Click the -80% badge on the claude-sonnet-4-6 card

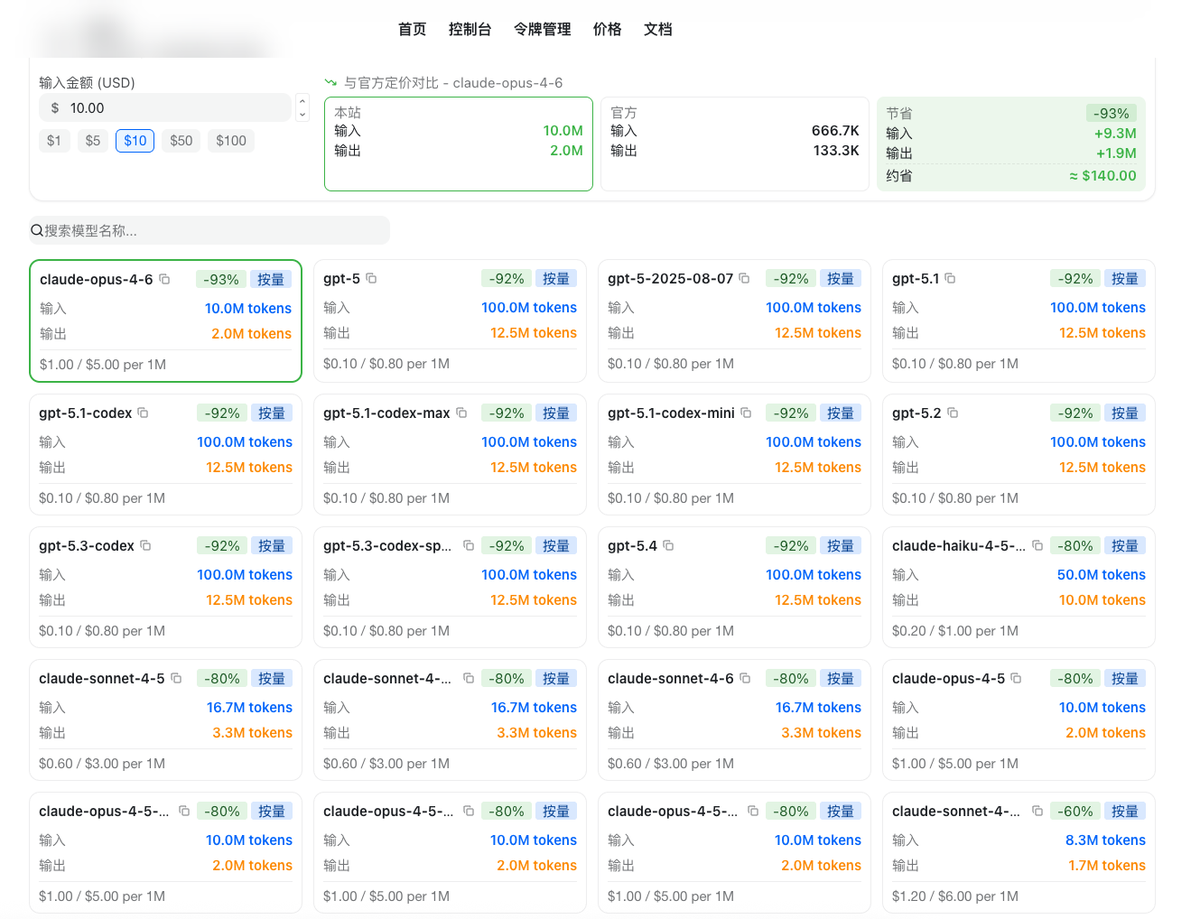click(791, 679)
